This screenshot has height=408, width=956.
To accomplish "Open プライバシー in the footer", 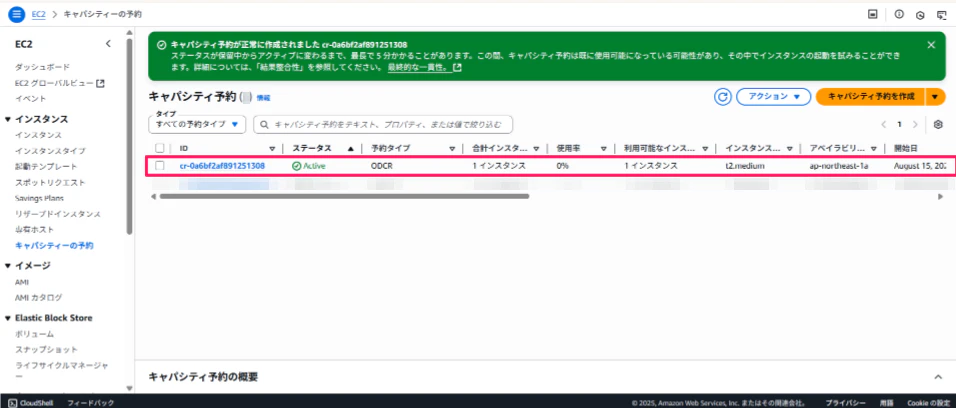I will point(846,403).
